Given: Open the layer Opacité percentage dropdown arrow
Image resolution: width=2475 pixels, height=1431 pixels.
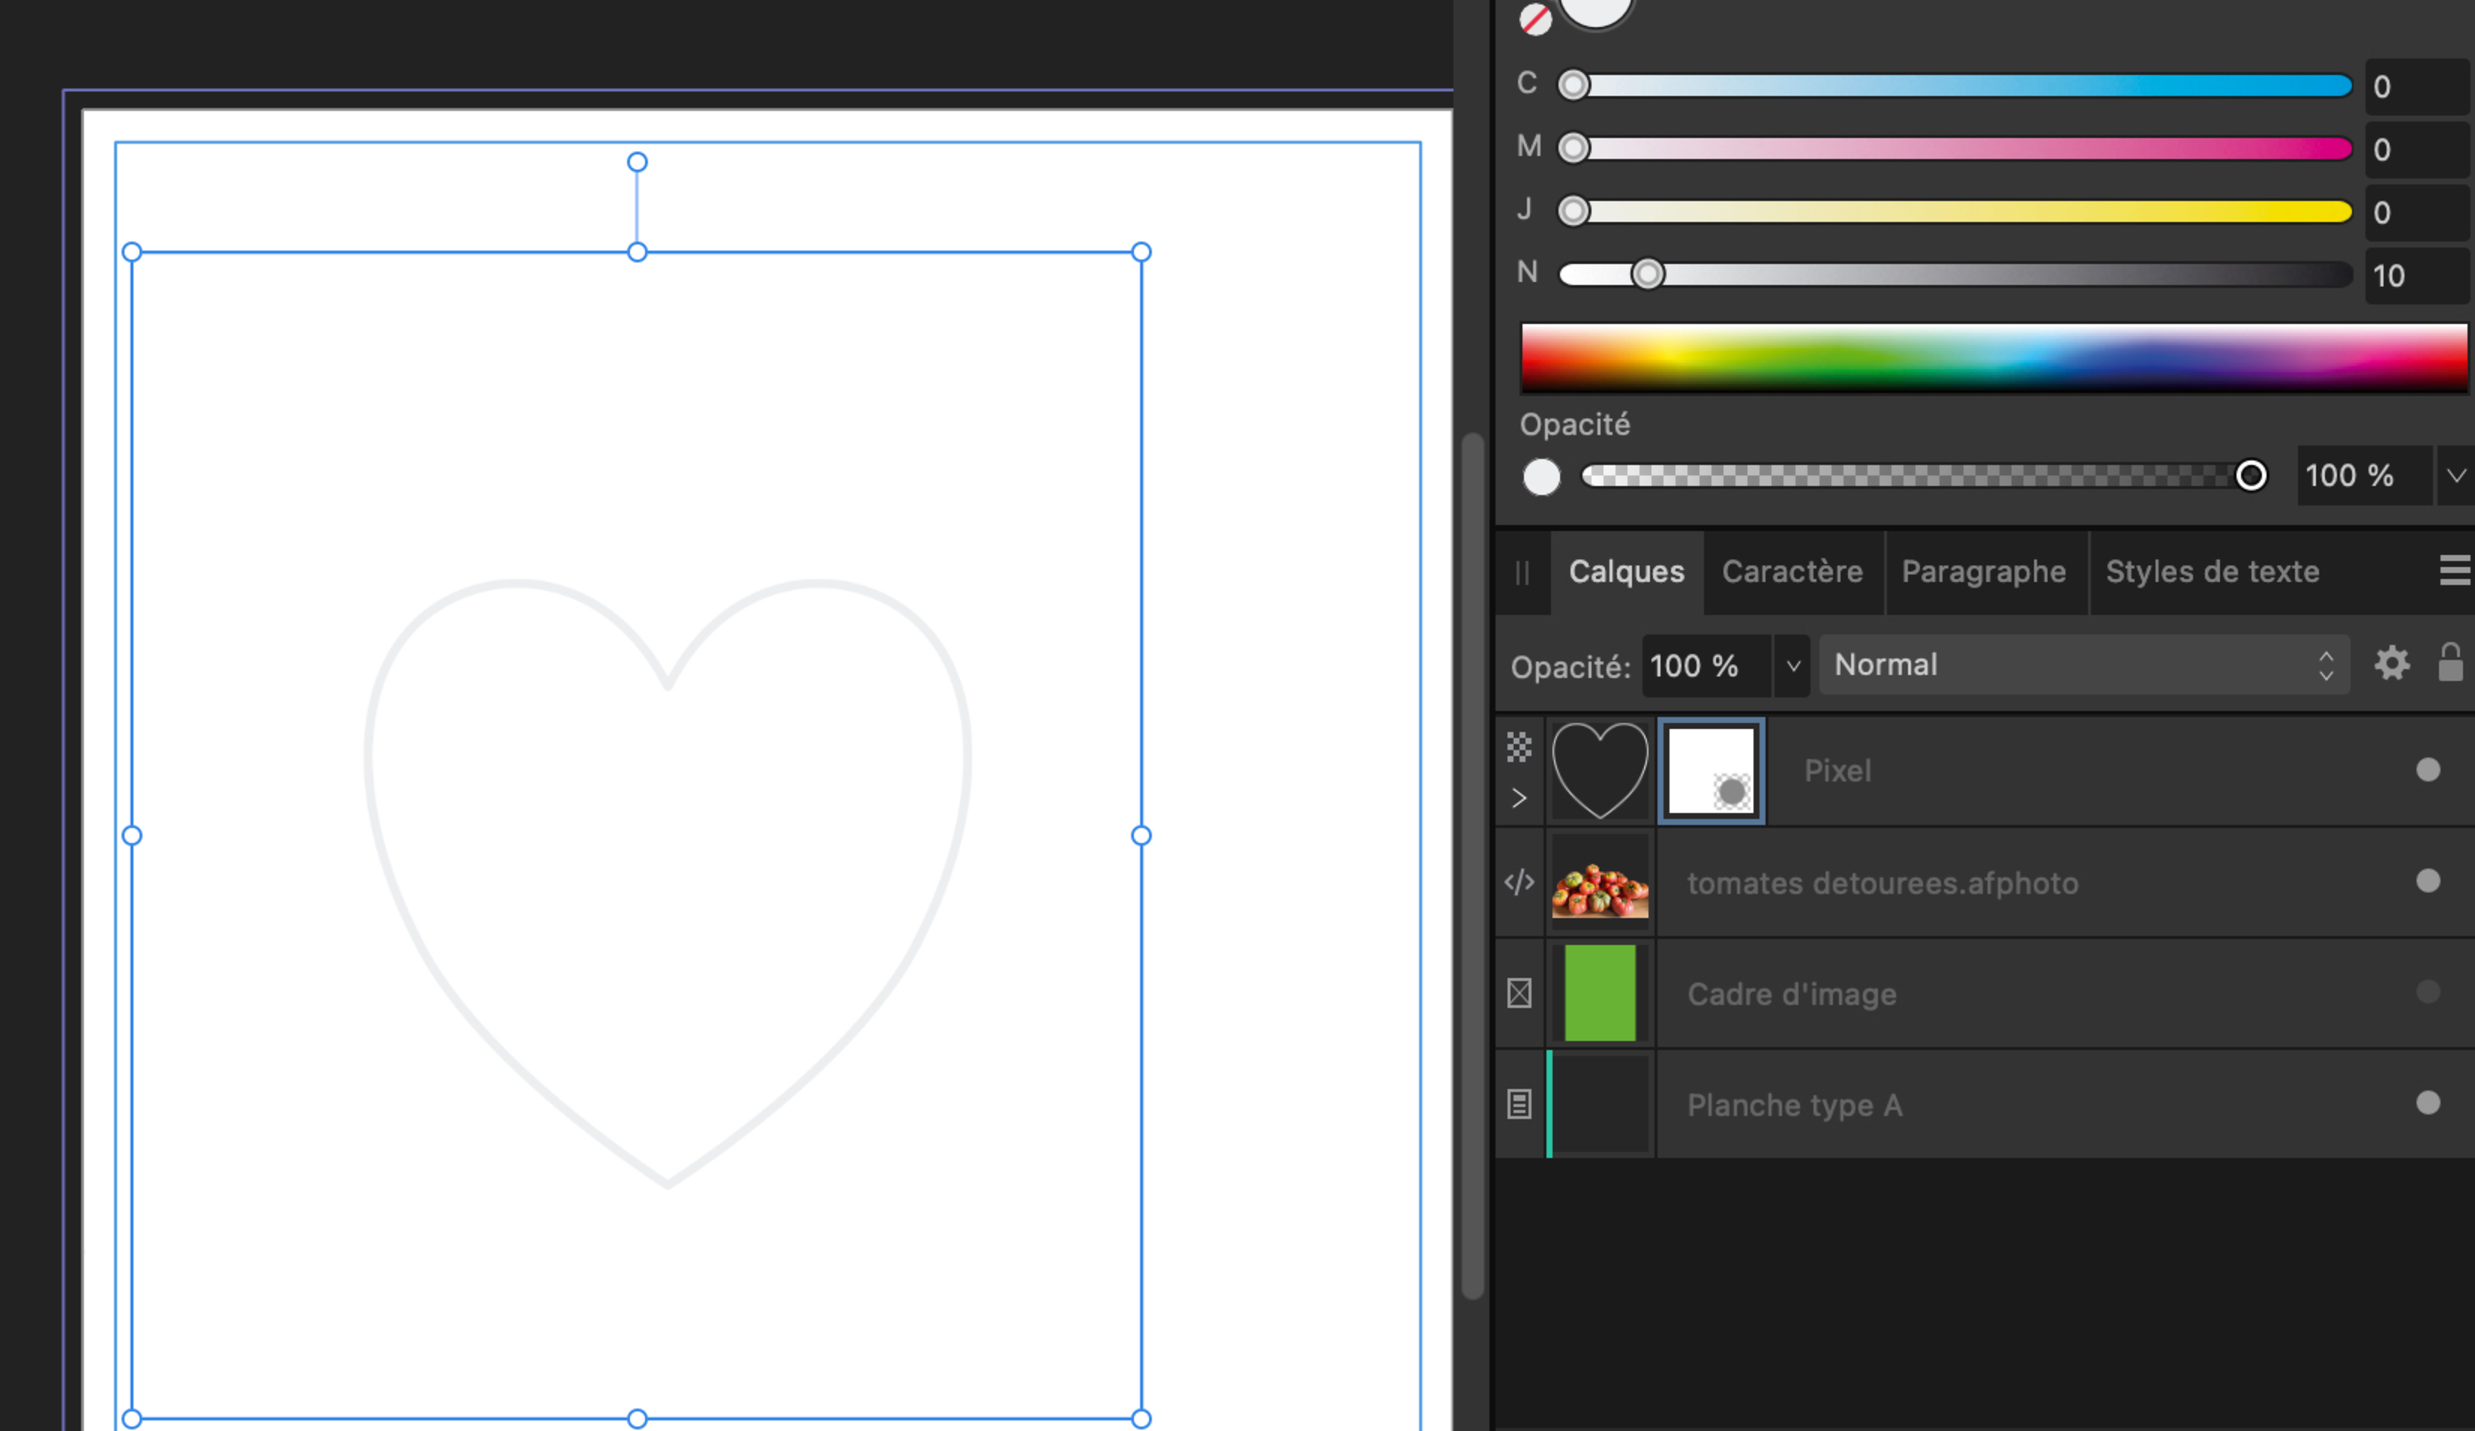Looking at the screenshot, I should click(1792, 666).
